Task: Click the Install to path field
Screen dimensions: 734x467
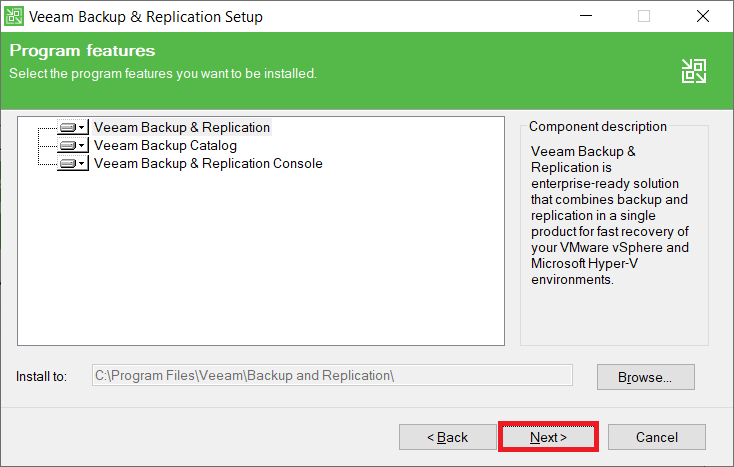Action: [332, 376]
